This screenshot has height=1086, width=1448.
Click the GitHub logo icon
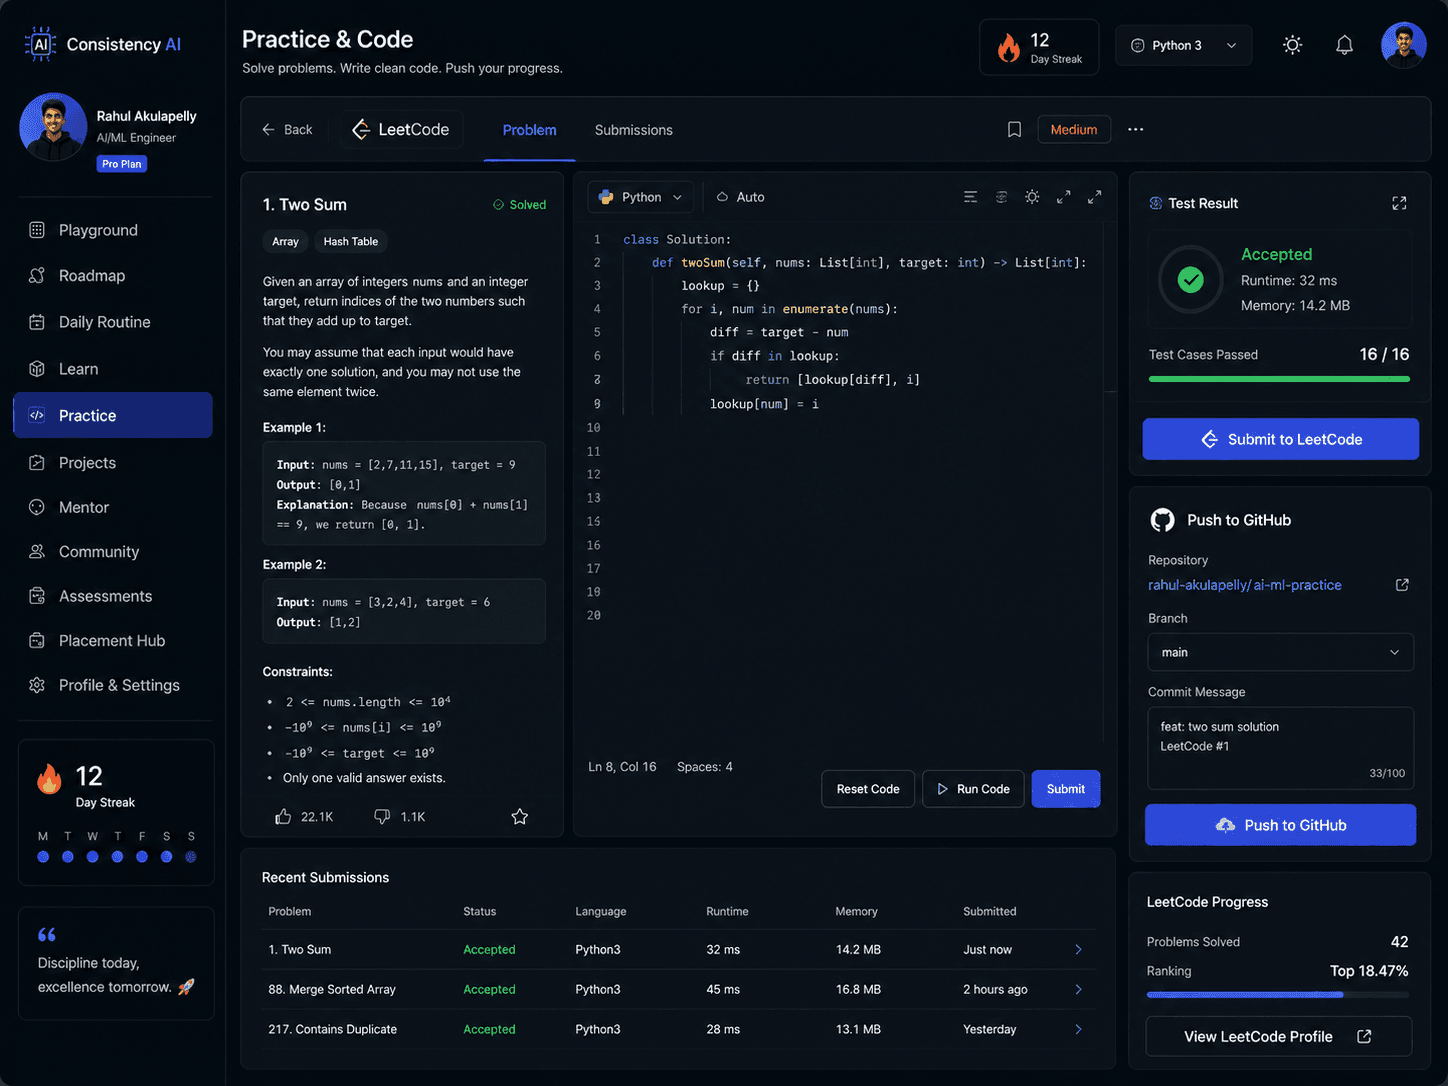(1162, 520)
